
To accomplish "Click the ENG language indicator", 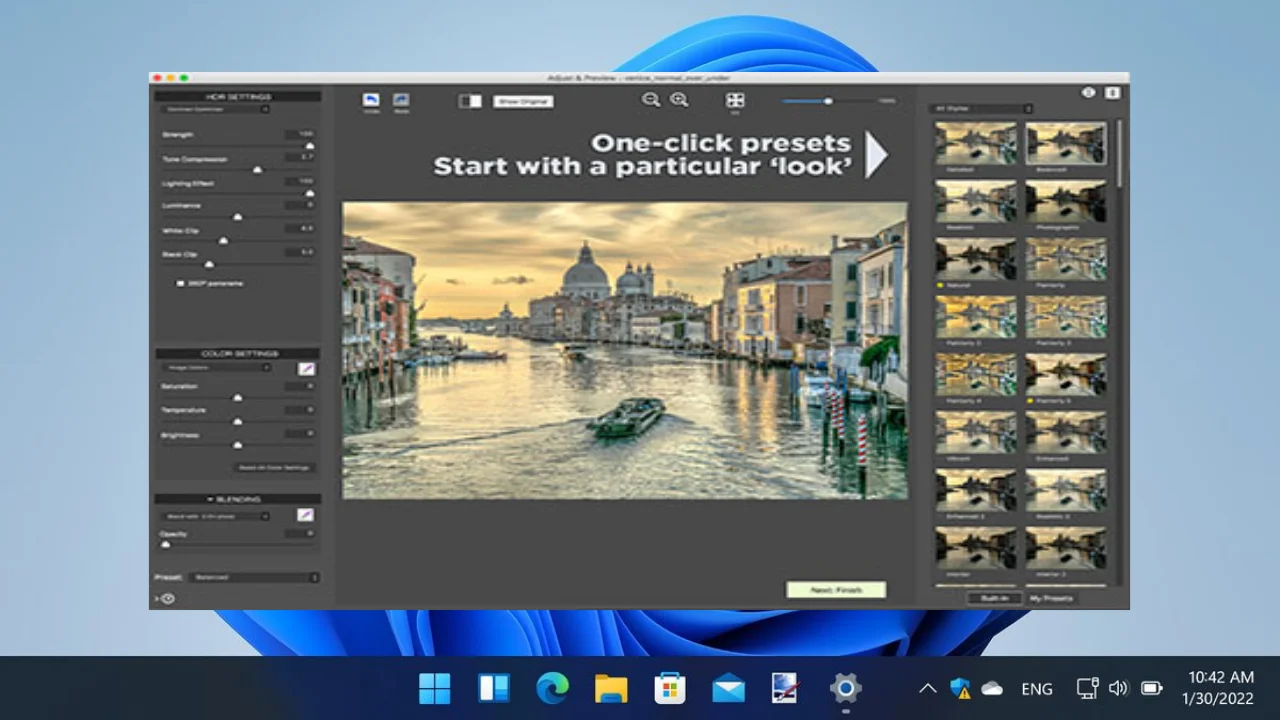I will pos(1037,689).
